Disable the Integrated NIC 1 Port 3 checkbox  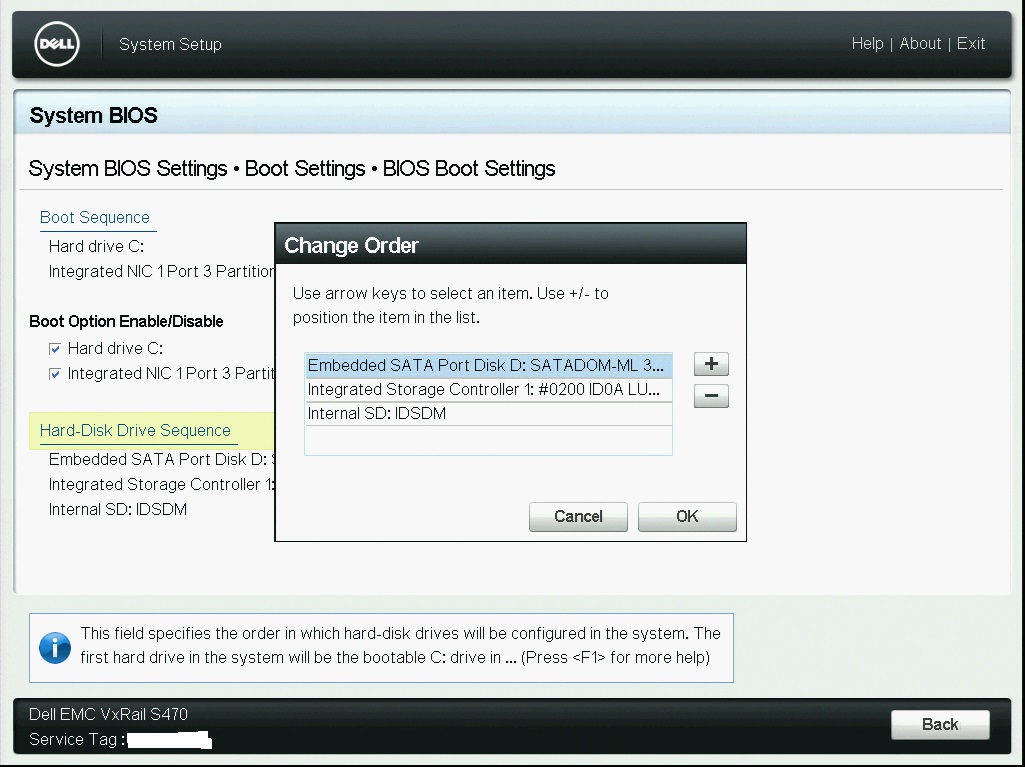(53, 373)
